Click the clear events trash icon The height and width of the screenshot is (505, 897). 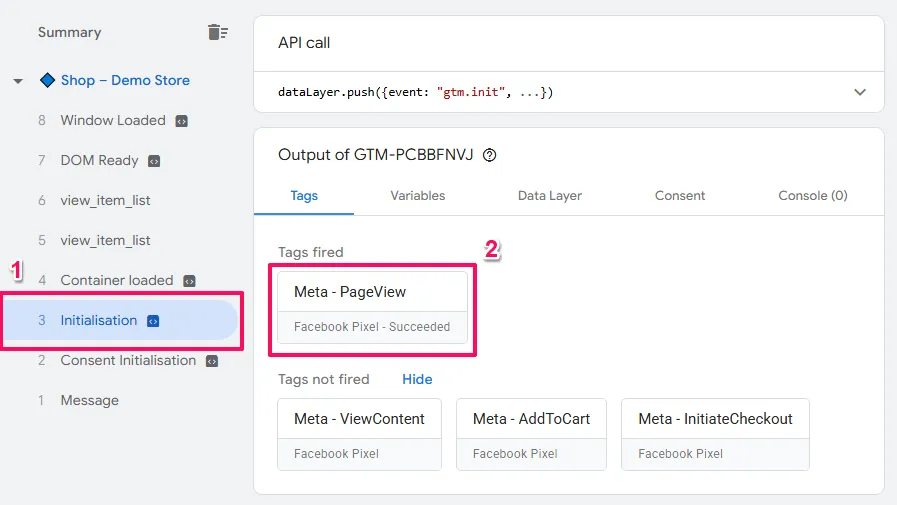(217, 32)
